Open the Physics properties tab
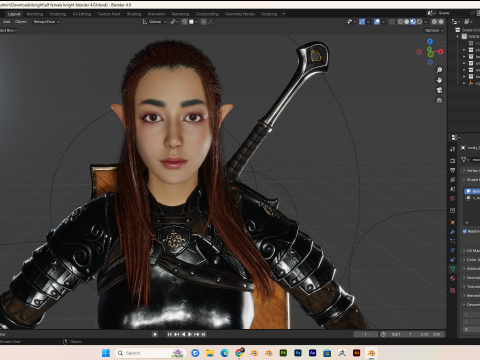Screen dimensions: 480x360 [x=452, y=250]
